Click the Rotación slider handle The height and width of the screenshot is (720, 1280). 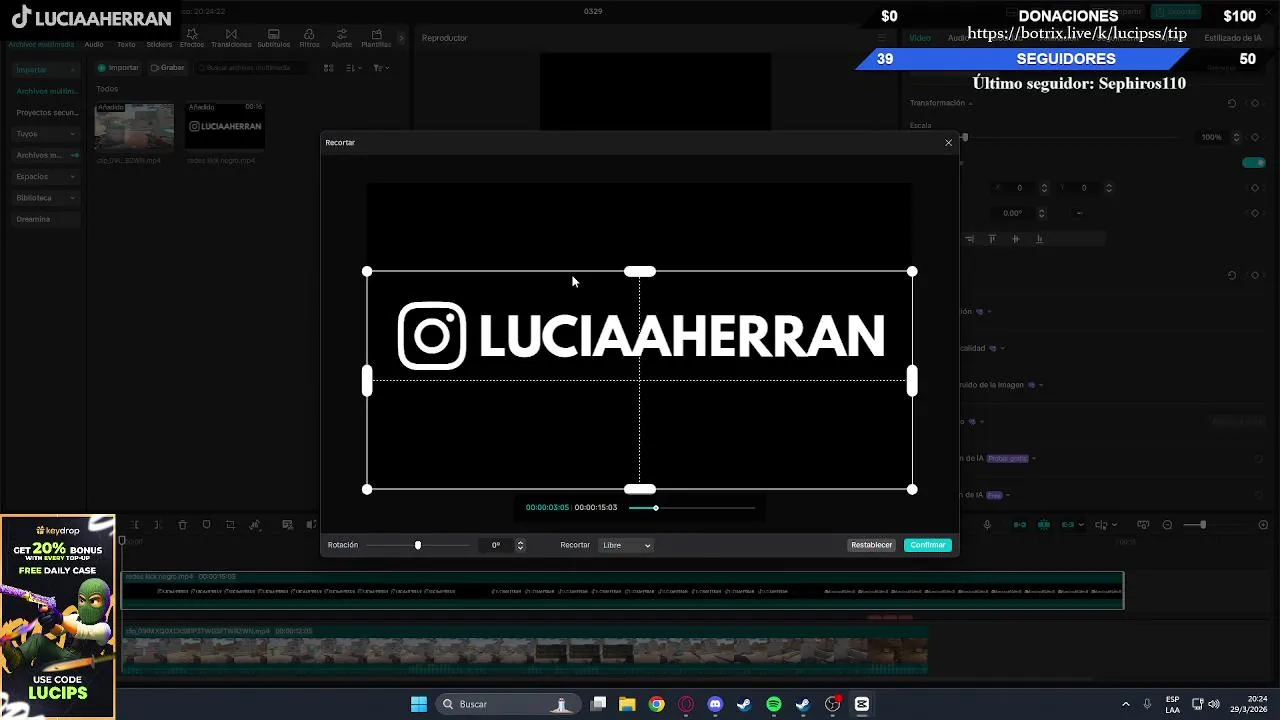pyautogui.click(x=418, y=545)
